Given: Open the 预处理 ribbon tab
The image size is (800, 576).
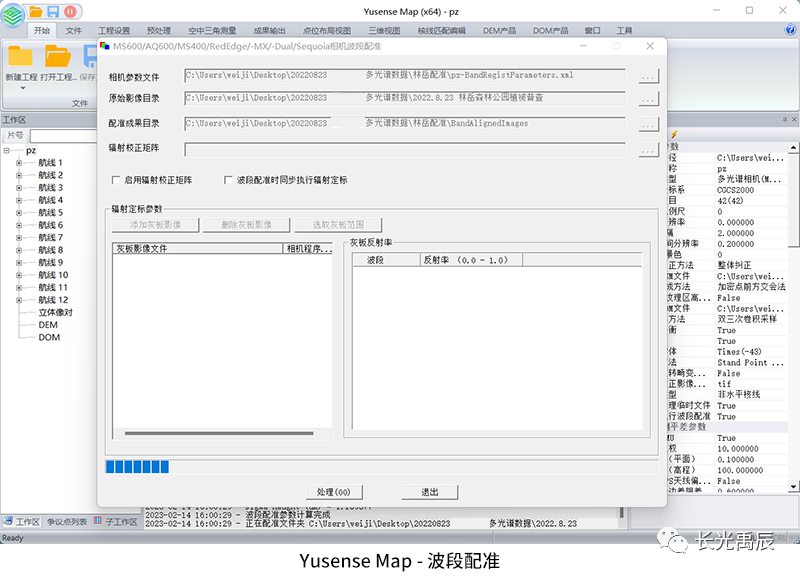Looking at the screenshot, I should click(x=159, y=31).
